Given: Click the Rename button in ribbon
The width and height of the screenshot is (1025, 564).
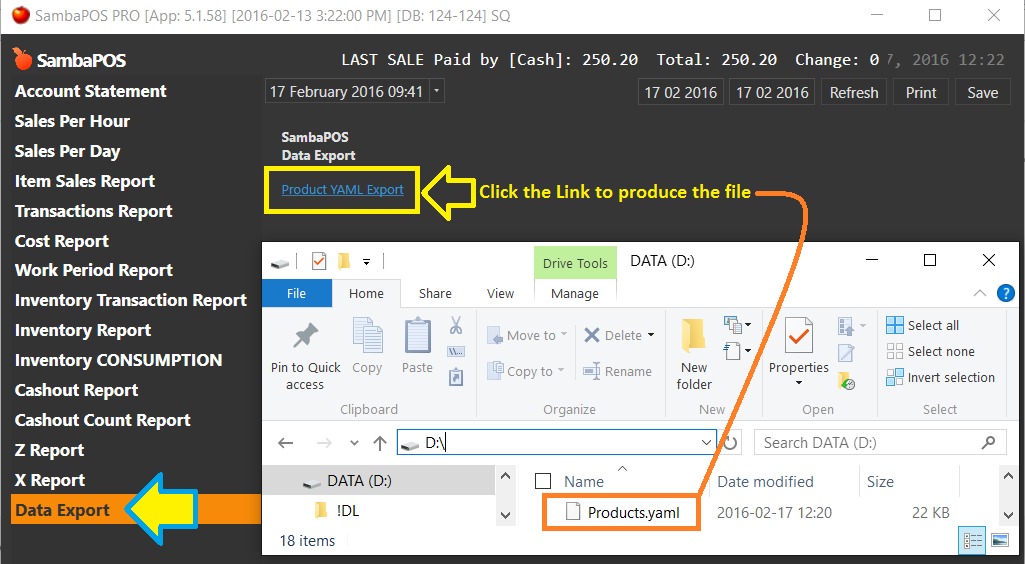Looking at the screenshot, I should [618, 371].
